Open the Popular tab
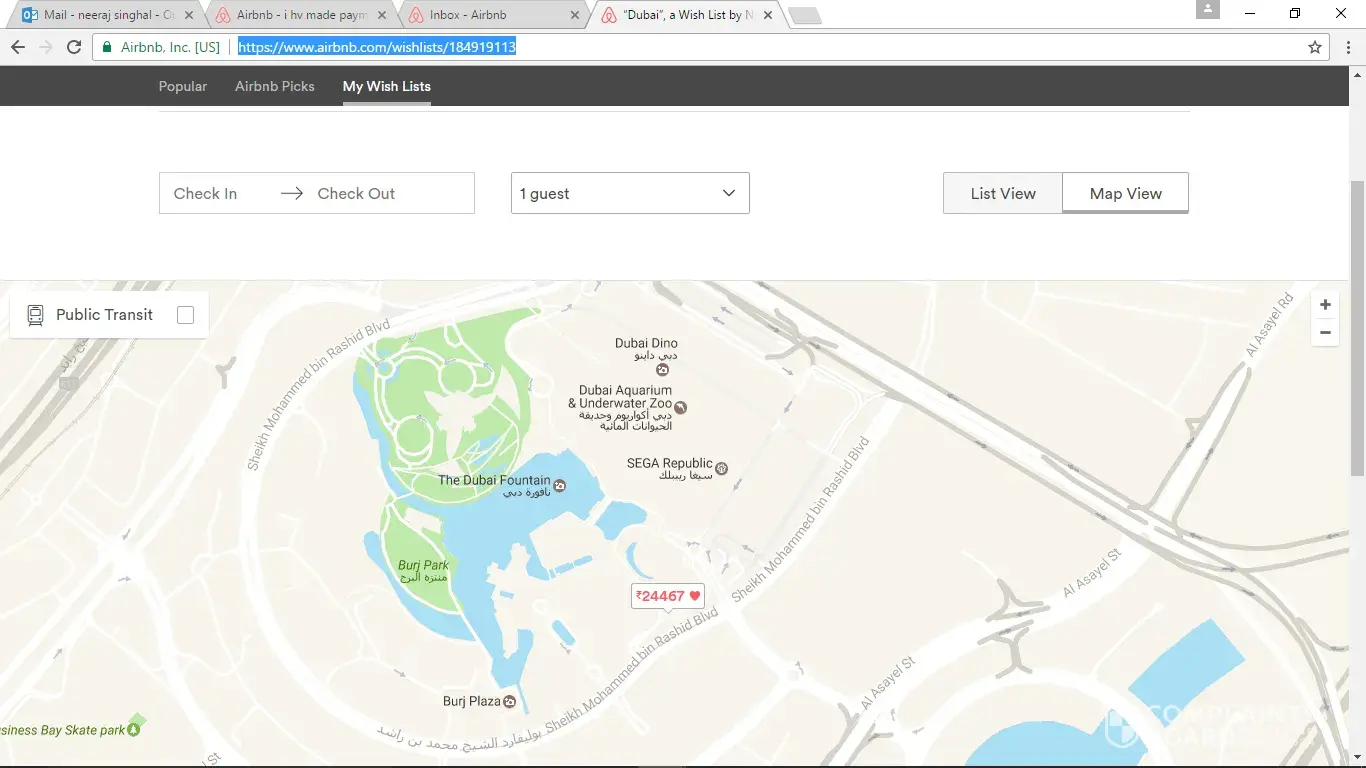 tap(183, 86)
